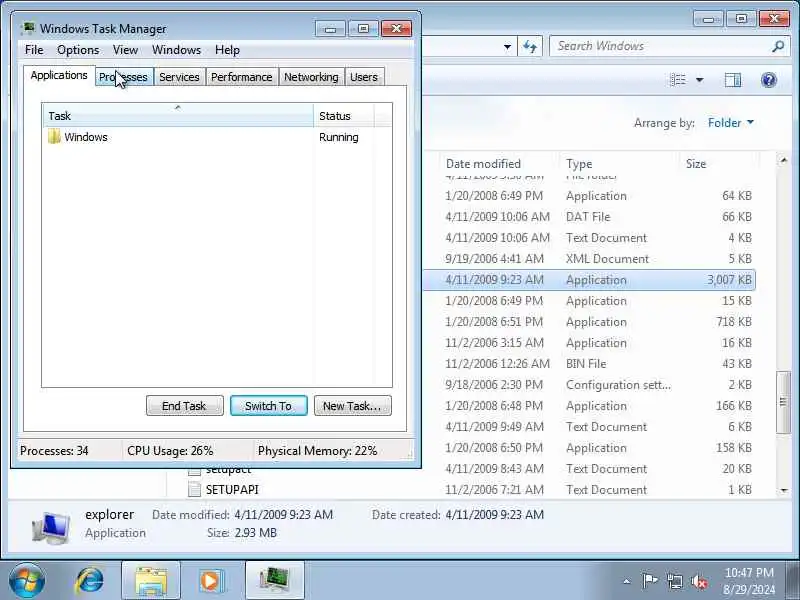Open the address bar history dropdown arrow
The height and width of the screenshot is (600, 800).
[507, 47]
